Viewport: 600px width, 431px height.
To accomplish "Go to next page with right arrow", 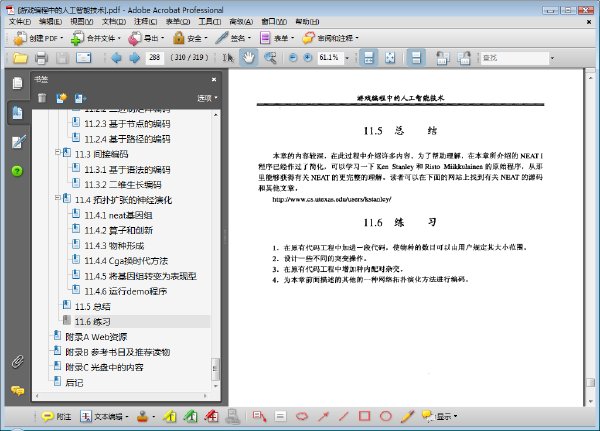I will coord(135,58).
